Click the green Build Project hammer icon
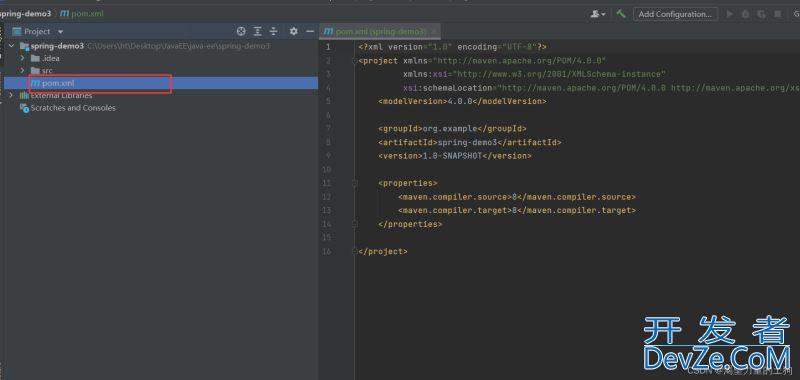The width and height of the screenshot is (800, 380). (x=621, y=14)
